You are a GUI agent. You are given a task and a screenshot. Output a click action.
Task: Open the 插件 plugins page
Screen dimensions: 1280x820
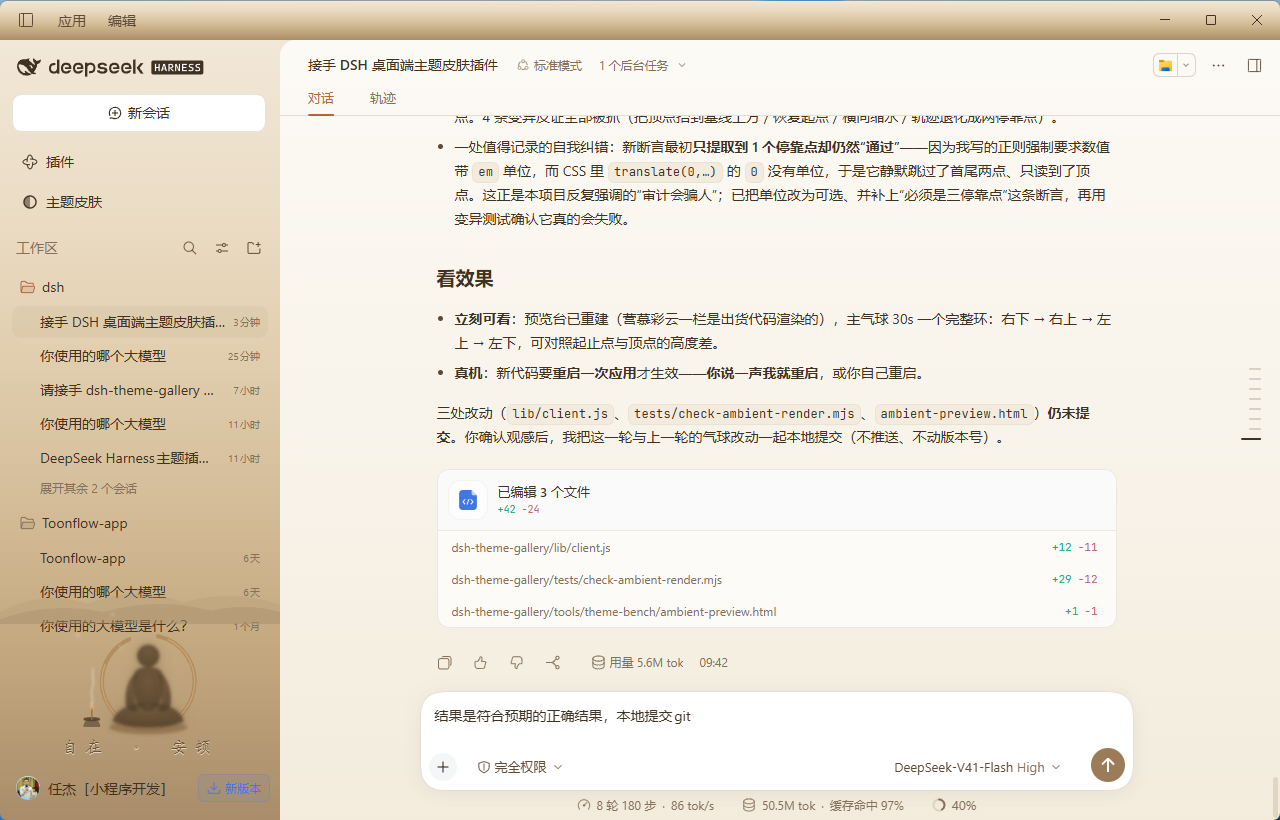coord(139,162)
